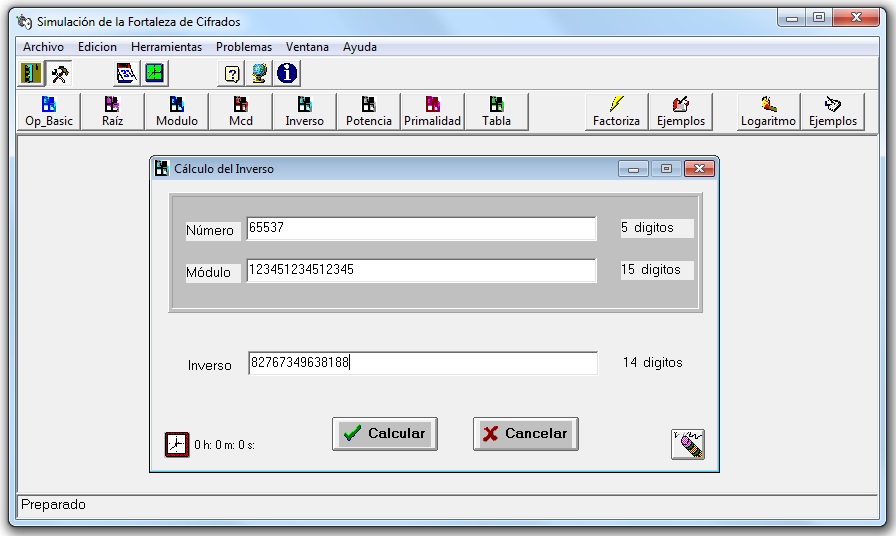
Task: Click the timer clock icon in the dialog
Action: click(x=176, y=444)
